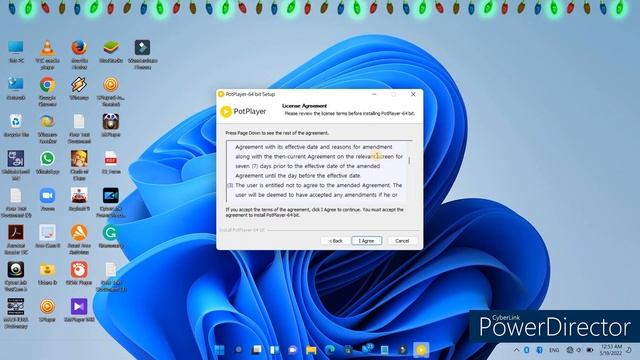Image resolution: width=640 pixels, height=360 pixels.
Task: Show hidden system tray icons
Action: [x=516, y=350]
